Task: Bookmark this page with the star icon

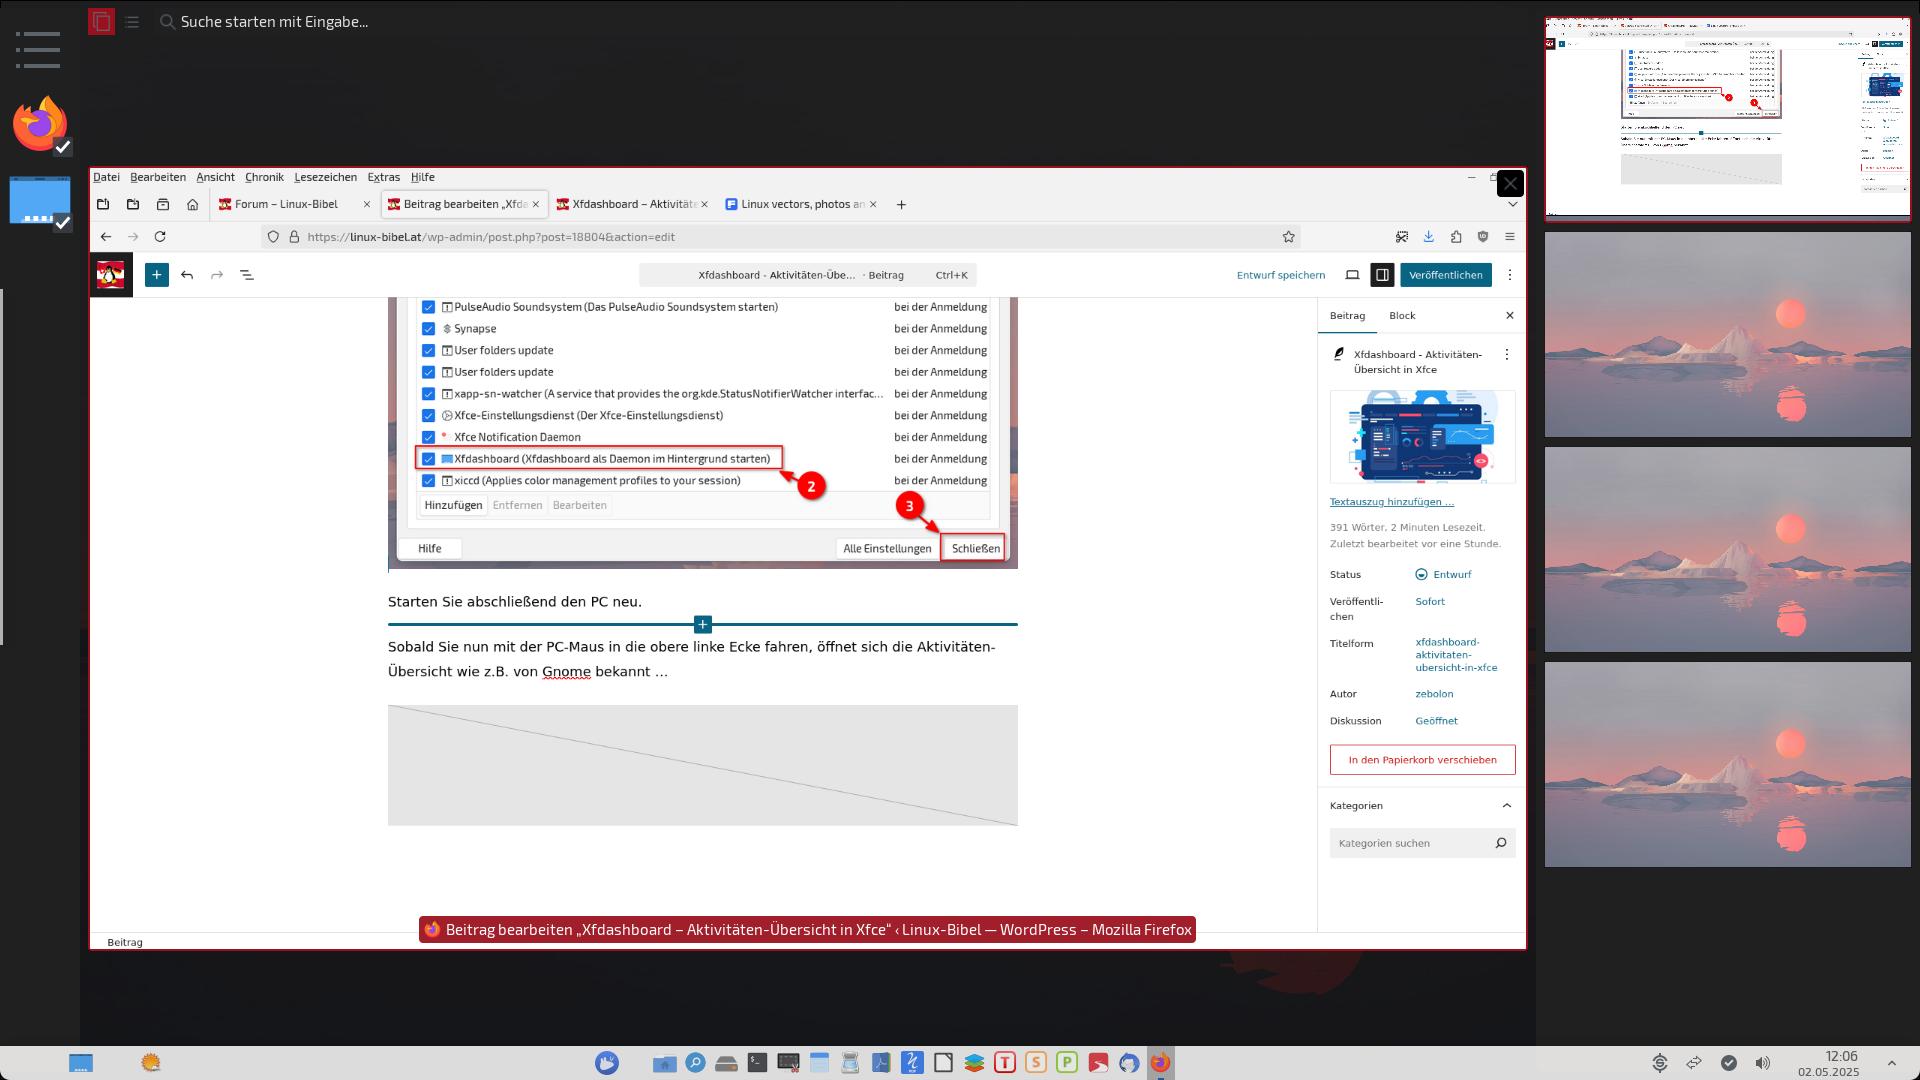Action: point(1288,237)
